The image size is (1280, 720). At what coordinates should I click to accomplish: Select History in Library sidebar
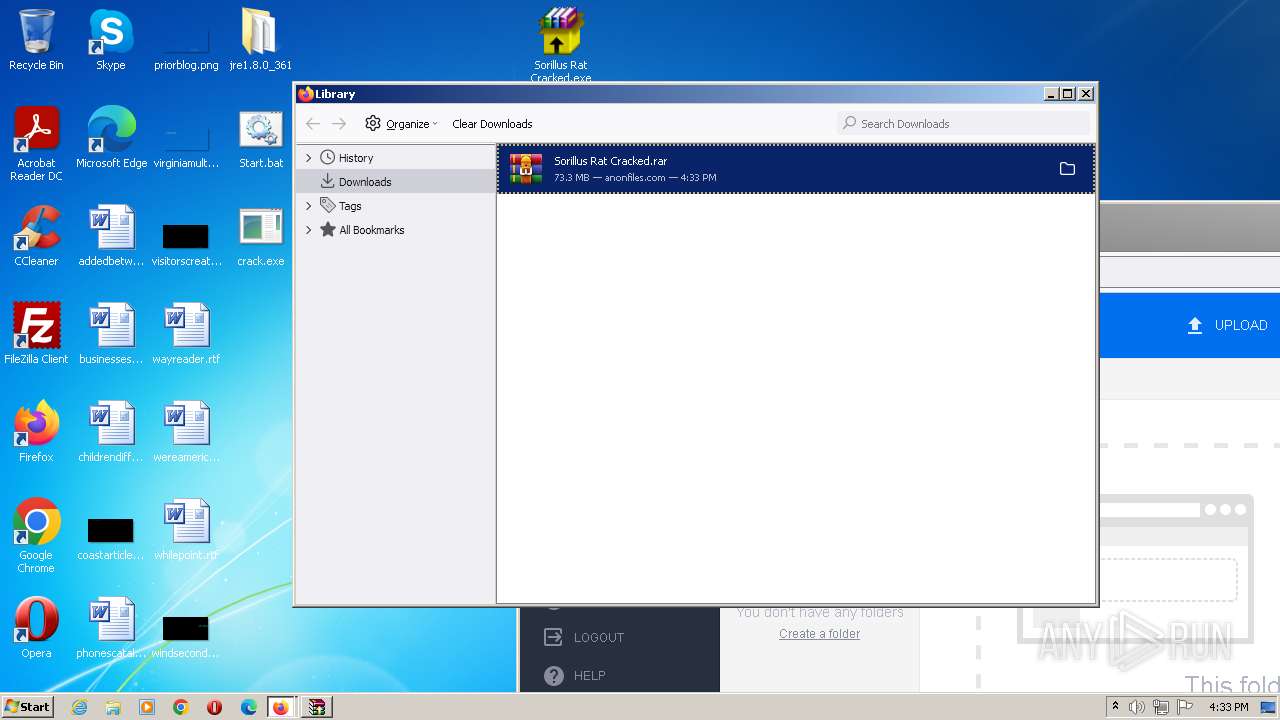click(x=356, y=158)
